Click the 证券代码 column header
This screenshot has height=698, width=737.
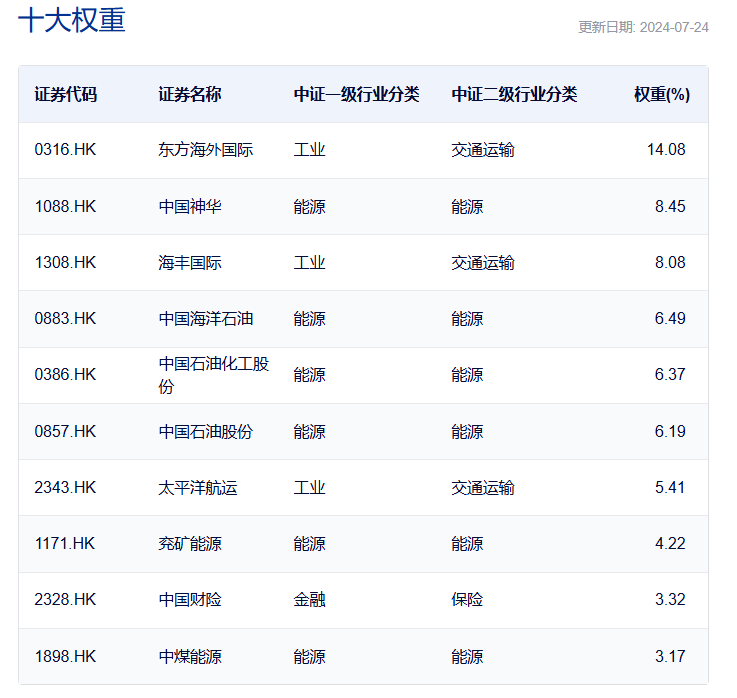click(65, 94)
